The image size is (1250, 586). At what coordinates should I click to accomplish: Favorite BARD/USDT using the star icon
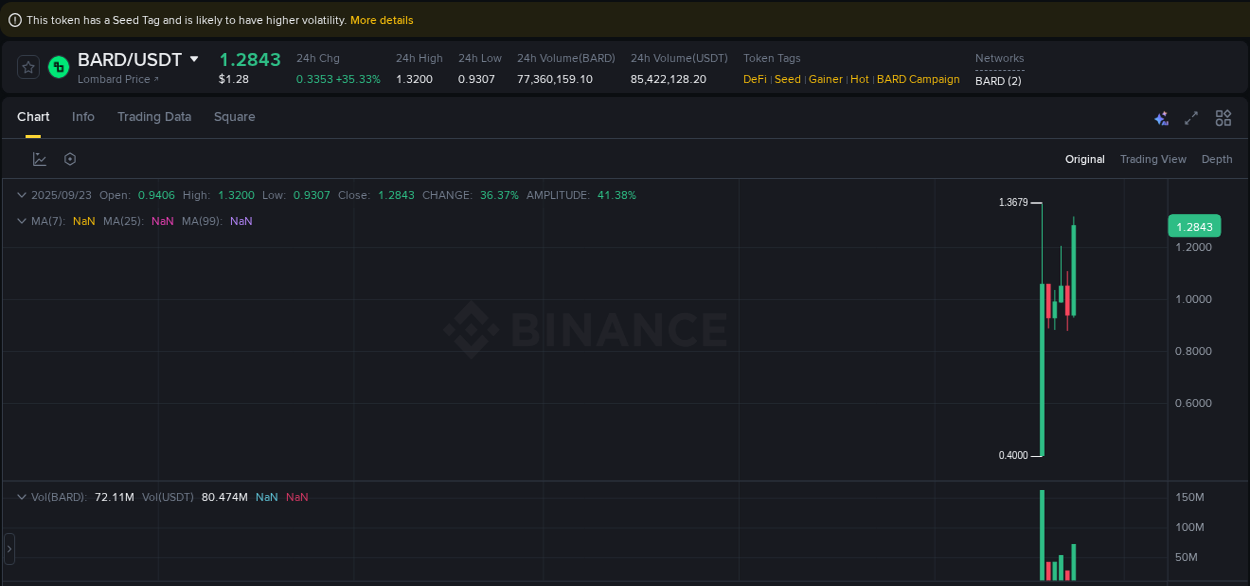point(28,67)
